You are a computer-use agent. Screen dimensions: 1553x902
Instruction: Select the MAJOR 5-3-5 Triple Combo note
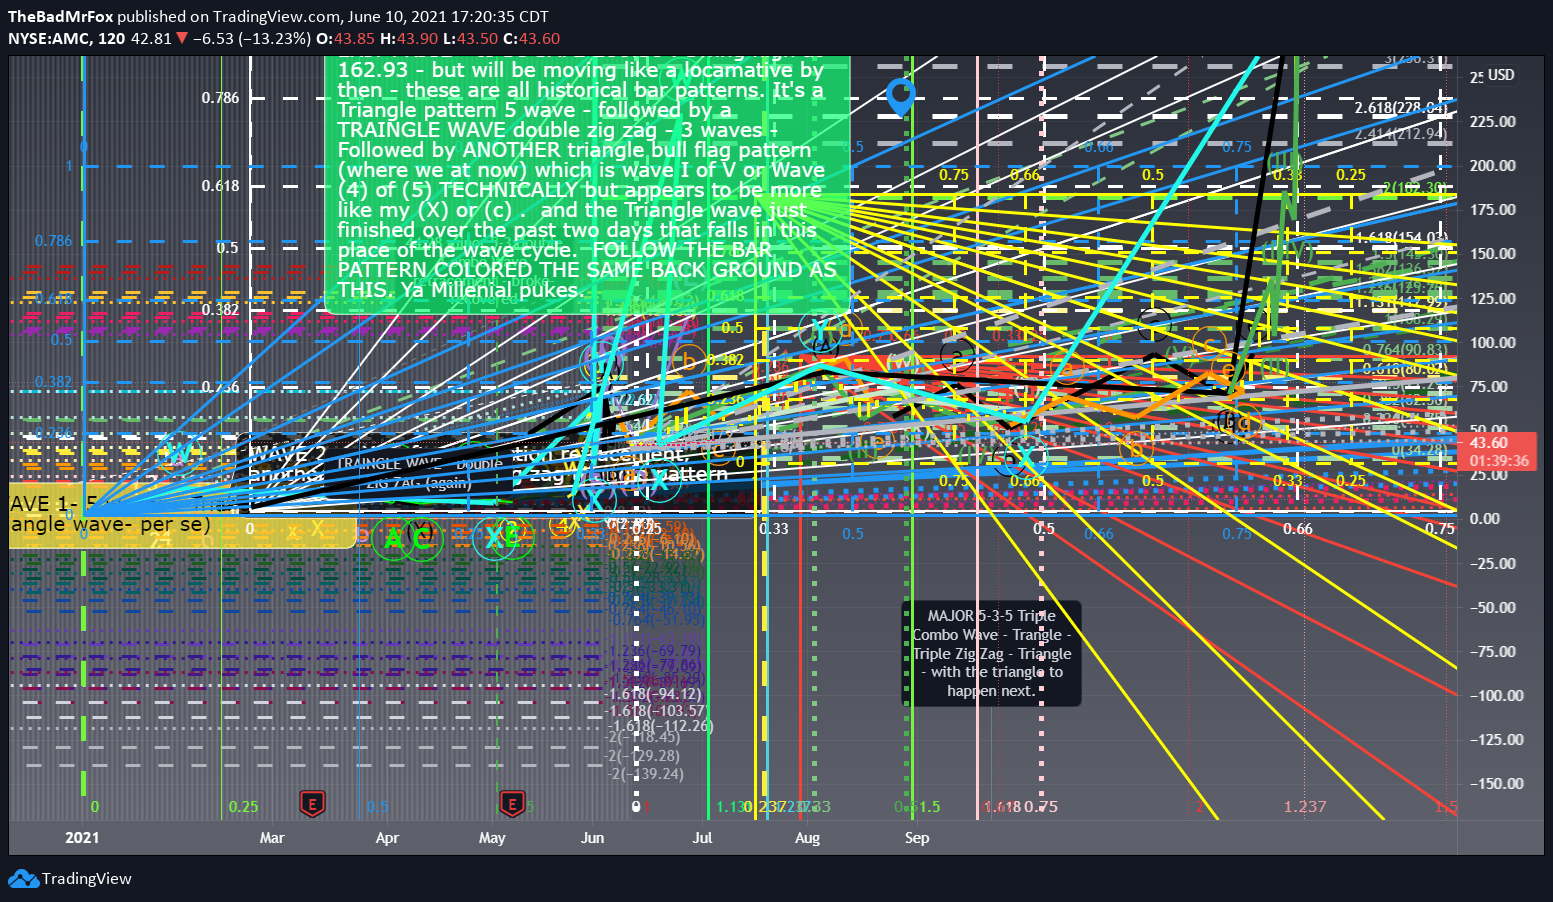[x=992, y=653]
